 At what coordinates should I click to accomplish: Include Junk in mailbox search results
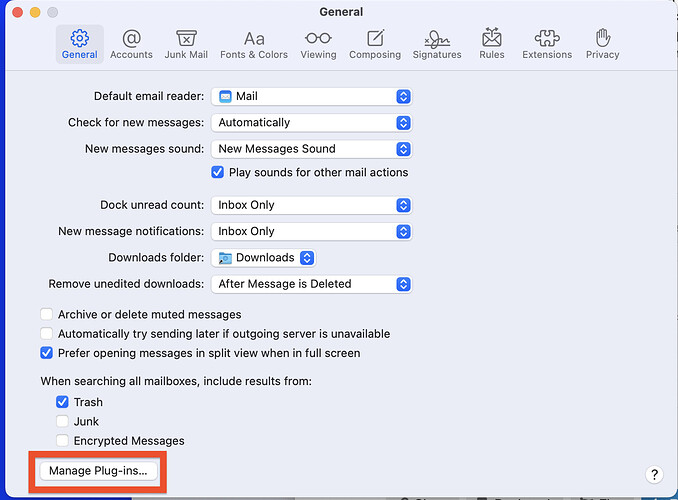click(63, 422)
